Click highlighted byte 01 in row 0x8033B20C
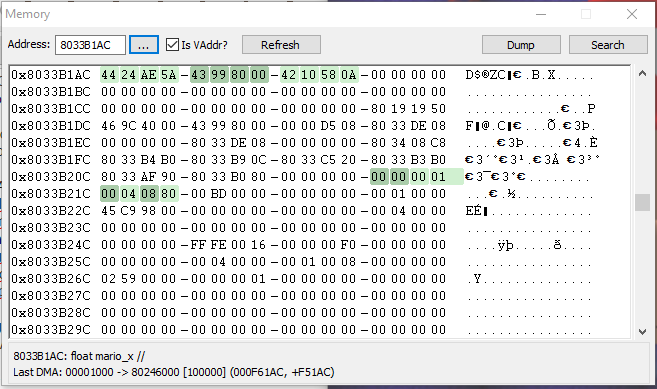The height and width of the screenshot is (389, 657). (438, 177)
